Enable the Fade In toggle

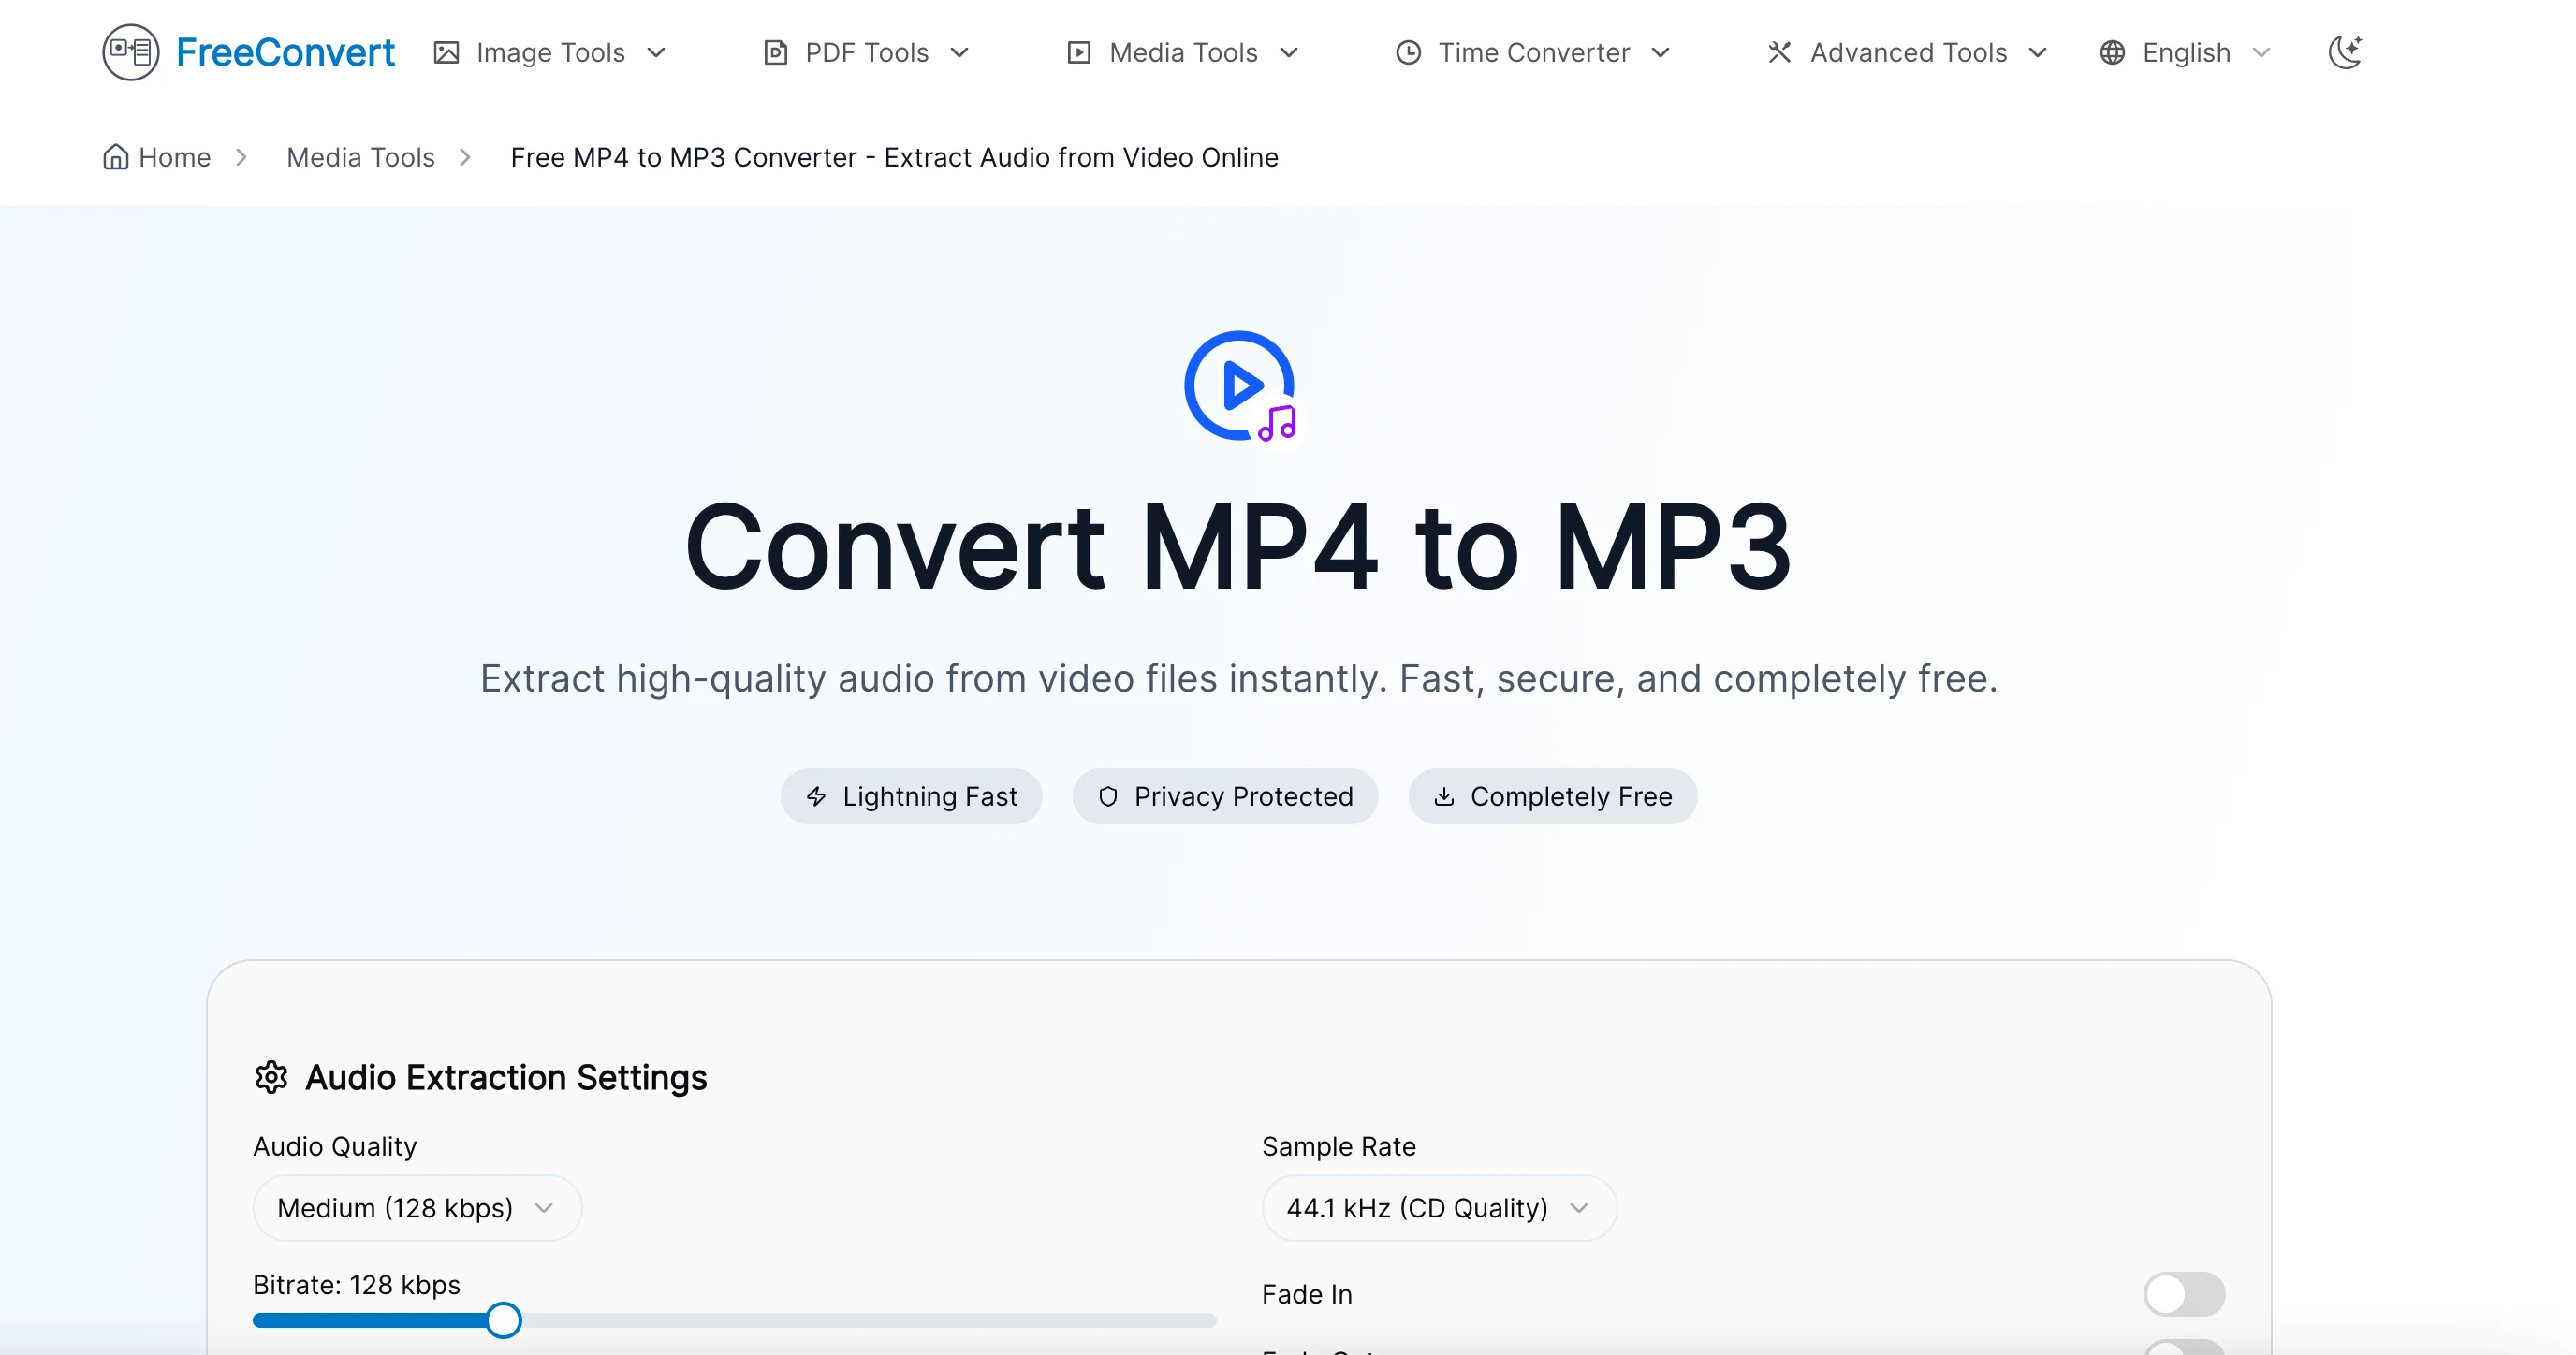tap(2184, 1293)
